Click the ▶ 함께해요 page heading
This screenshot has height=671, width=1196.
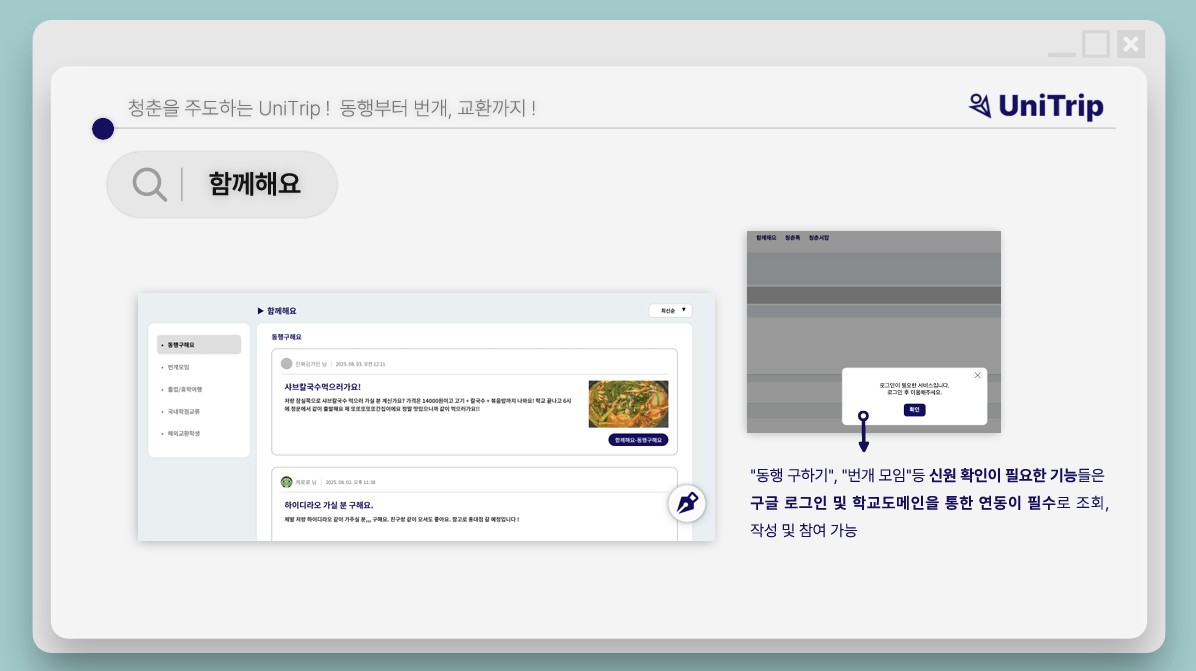pyautogui.click(x=277, y=310)
